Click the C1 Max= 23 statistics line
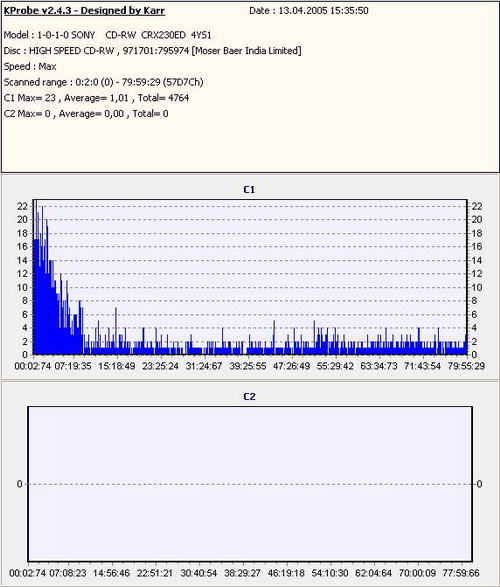This screenshot has height=587, width=500. [x=96, y=98]
